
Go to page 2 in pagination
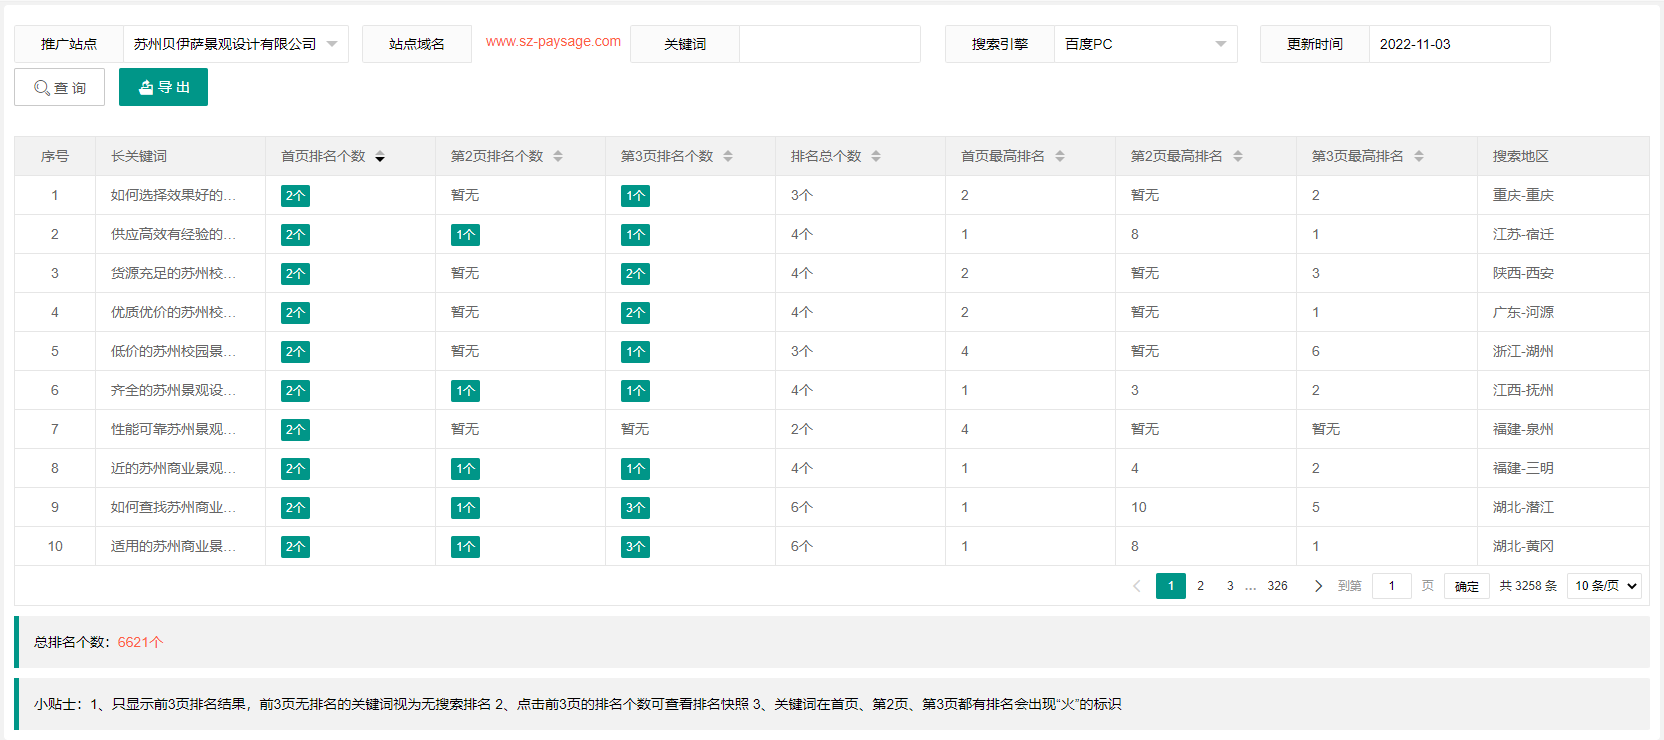1200,586
